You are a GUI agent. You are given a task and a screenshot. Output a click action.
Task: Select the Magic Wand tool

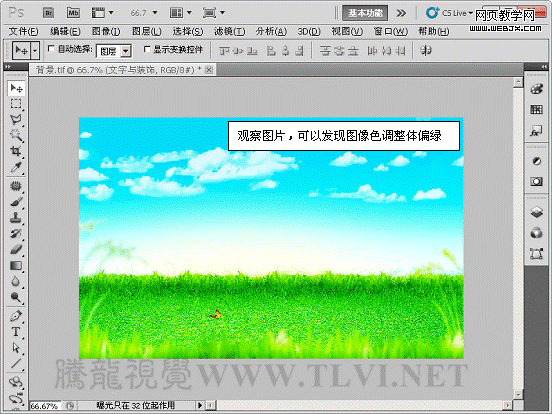coord(16,135)
